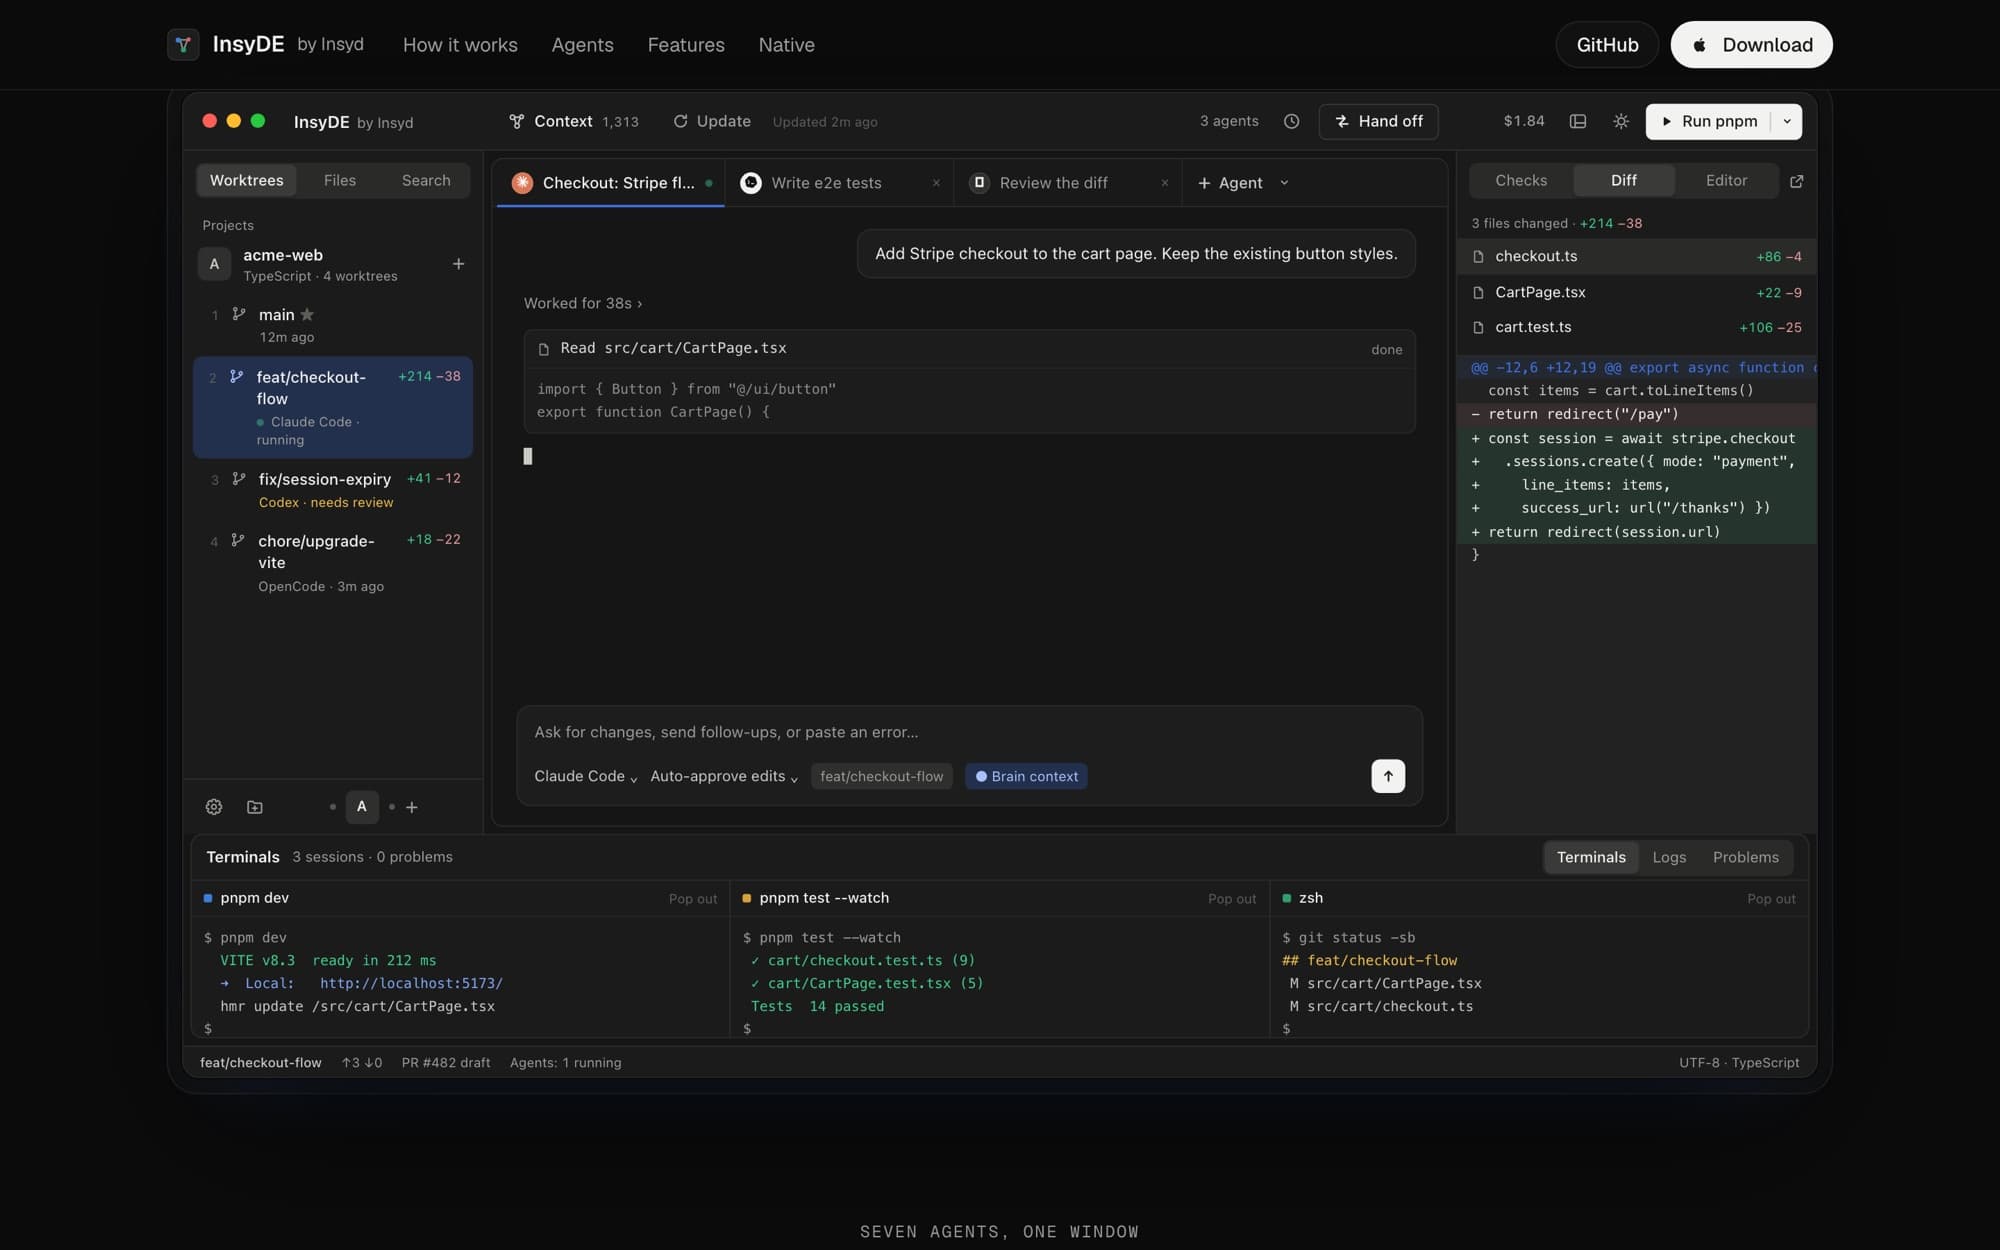Image resolution: width=2000 pixels, height=1250 pixels.
Task: Close the Review the diff tab
Action: (1164, 183)
